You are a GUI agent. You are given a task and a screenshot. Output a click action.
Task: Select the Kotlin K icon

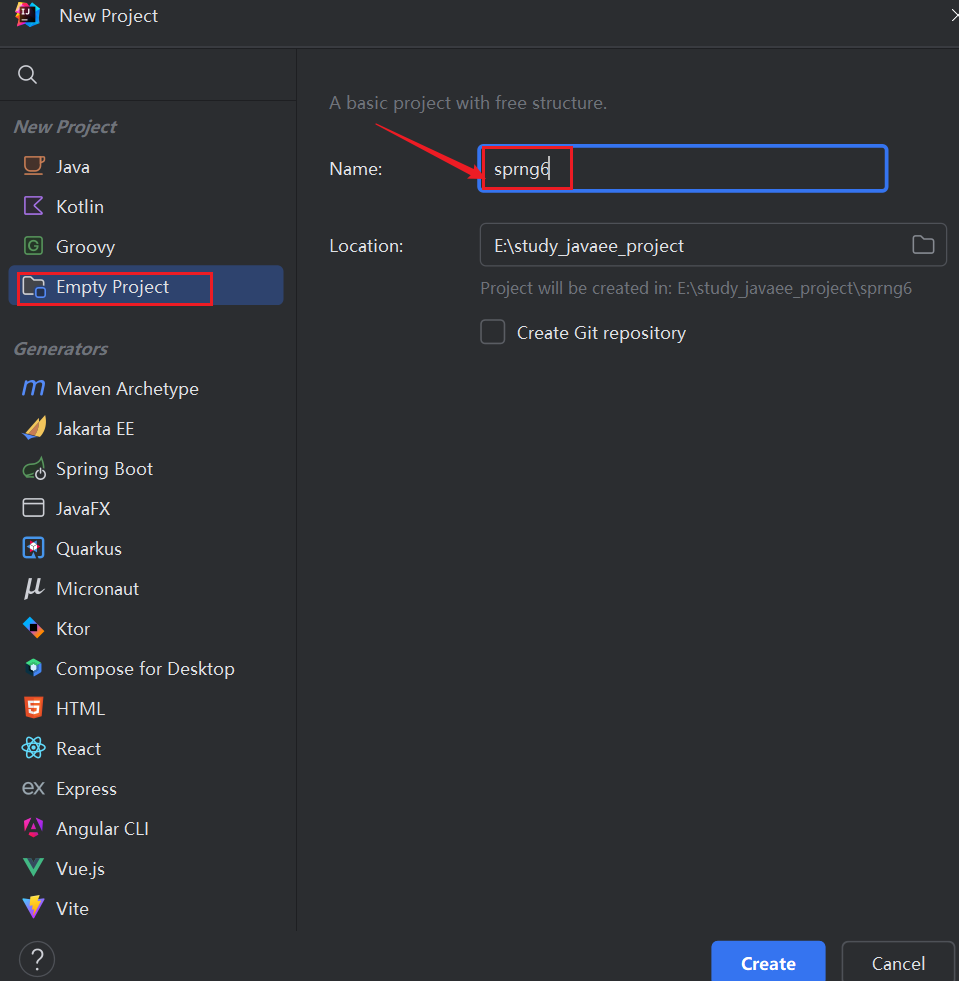coord(34,206)
